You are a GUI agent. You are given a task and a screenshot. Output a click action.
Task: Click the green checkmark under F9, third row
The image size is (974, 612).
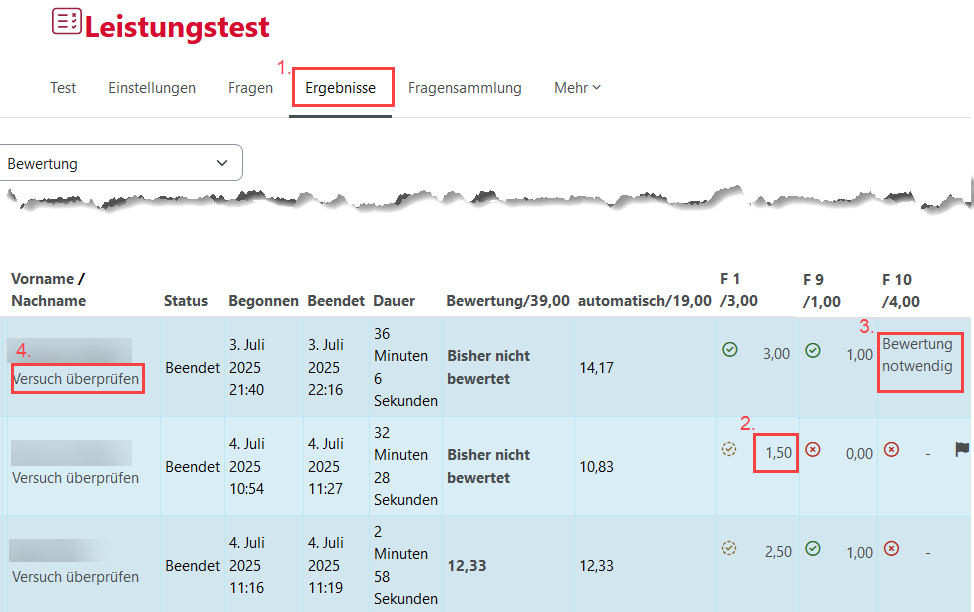click(x=813, y=549)
